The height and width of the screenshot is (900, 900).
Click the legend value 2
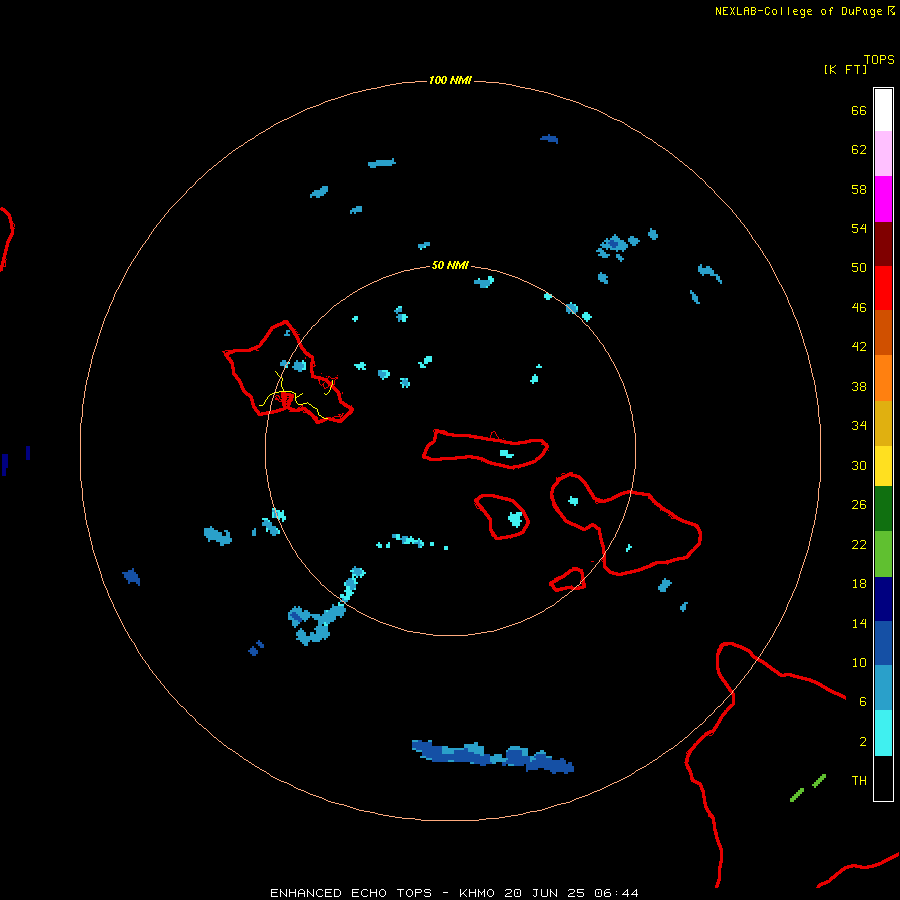point(863,742)
